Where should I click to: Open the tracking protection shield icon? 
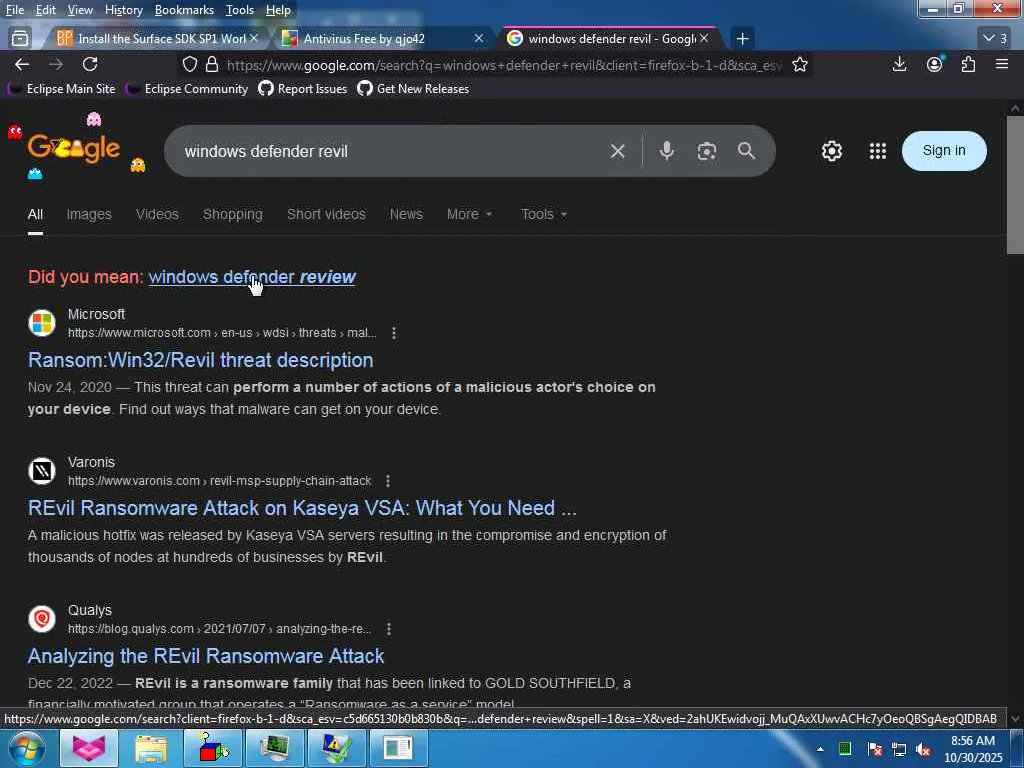(189, 64)
